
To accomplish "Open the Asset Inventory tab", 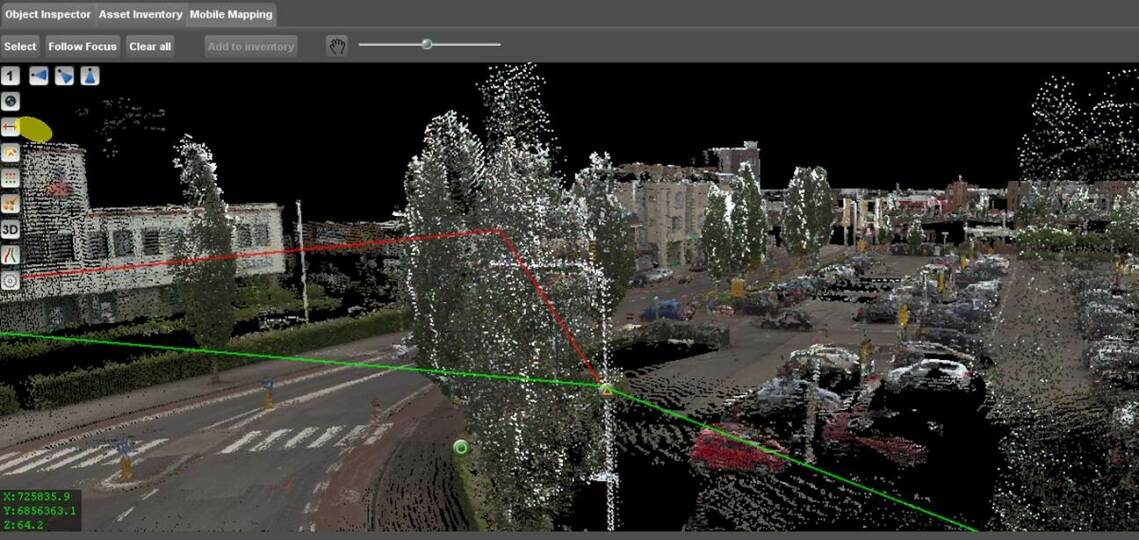I will click(140, 15).
